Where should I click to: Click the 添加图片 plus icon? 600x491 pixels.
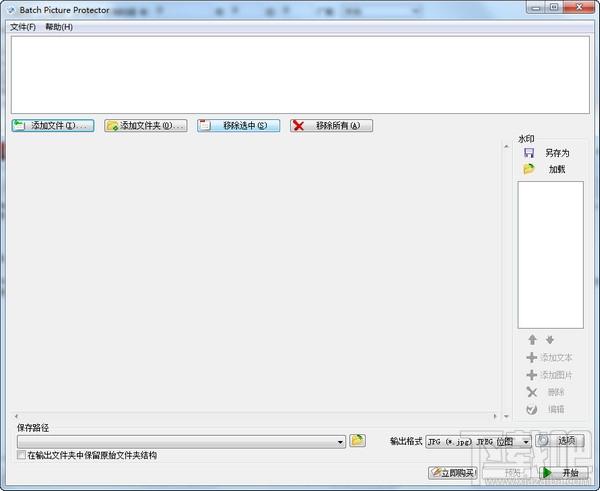[532, 375]
